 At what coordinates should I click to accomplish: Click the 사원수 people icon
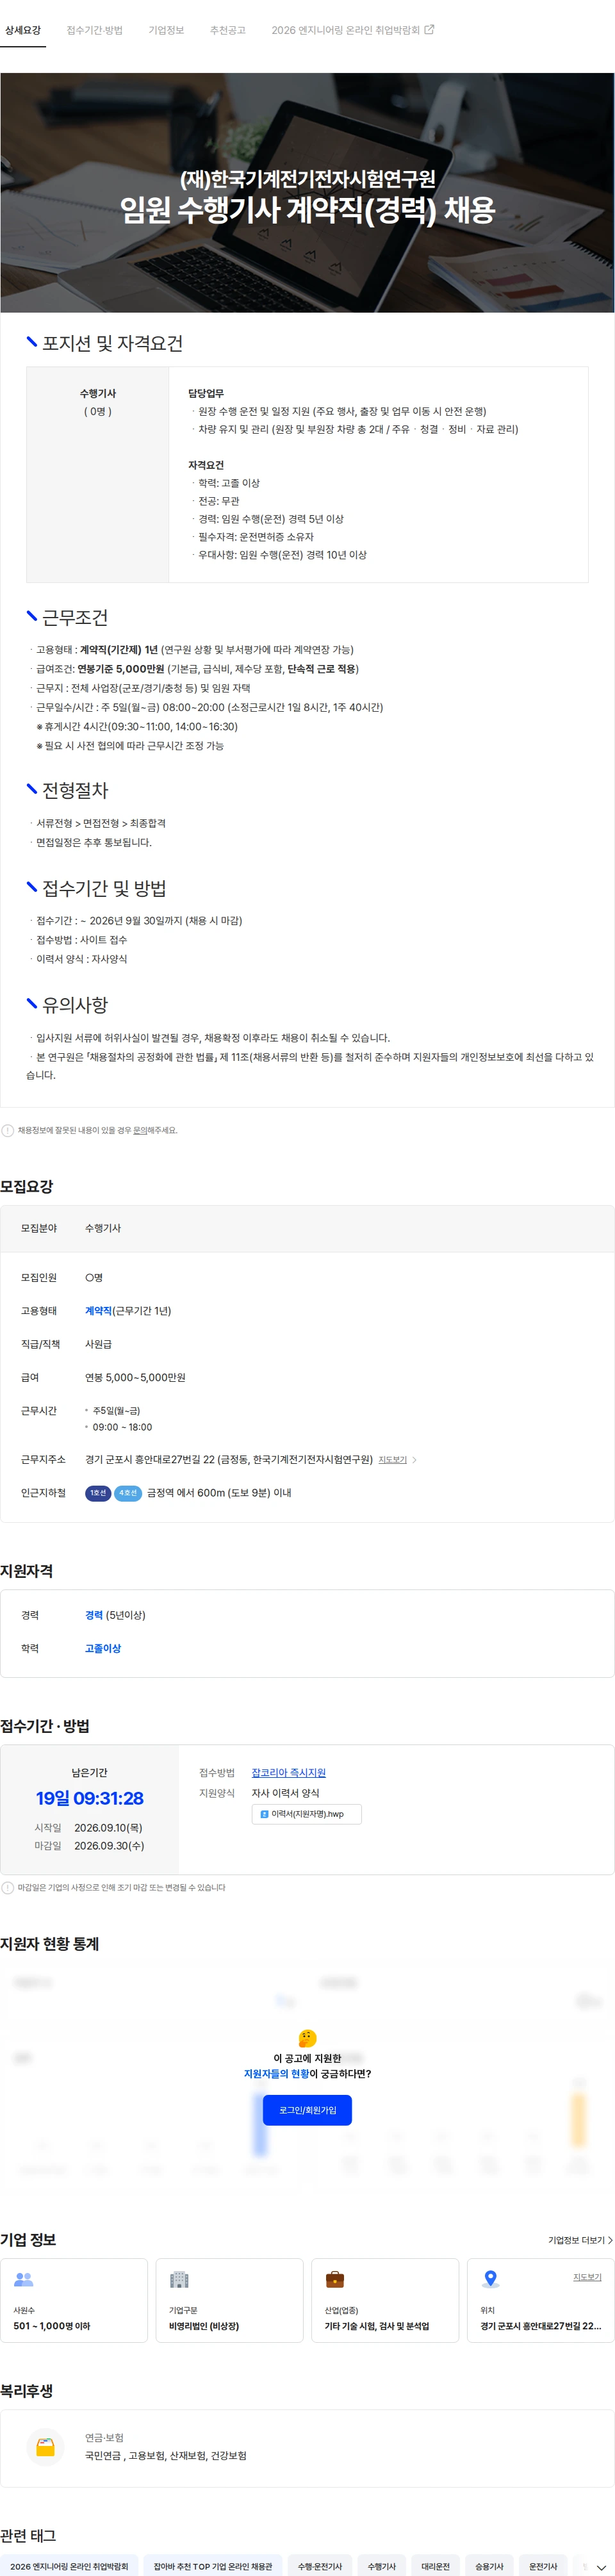click(24, 2280)
